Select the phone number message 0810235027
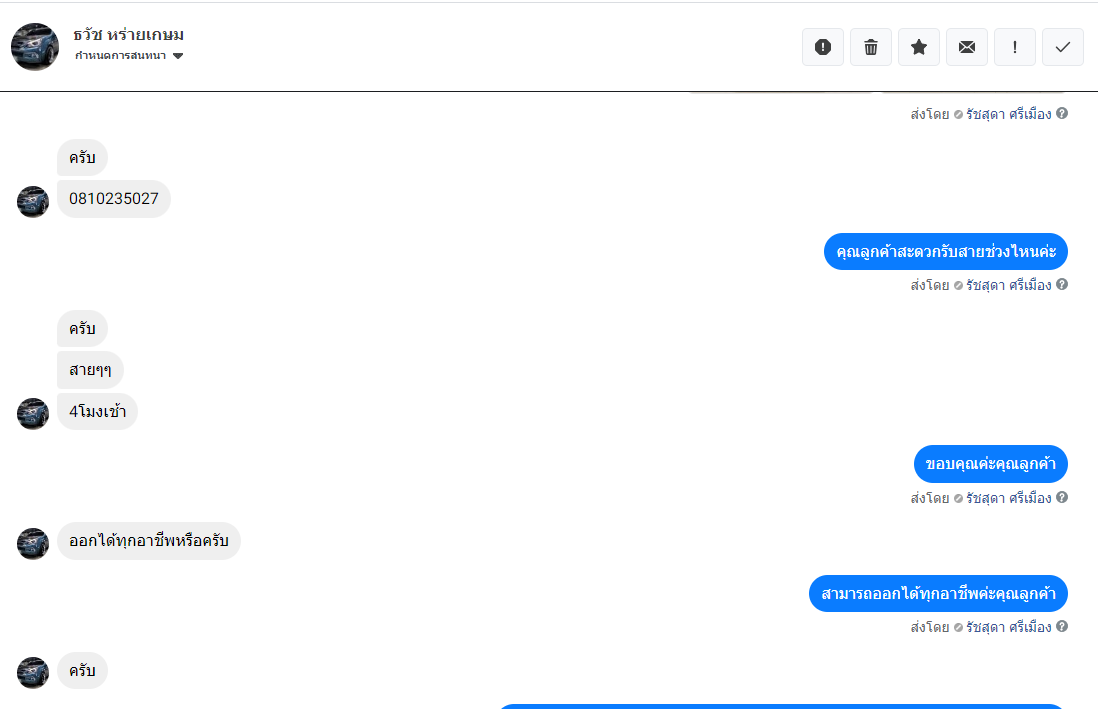Screen dimensions: 1098x720 pyautogui.click(x=114, y=199)
